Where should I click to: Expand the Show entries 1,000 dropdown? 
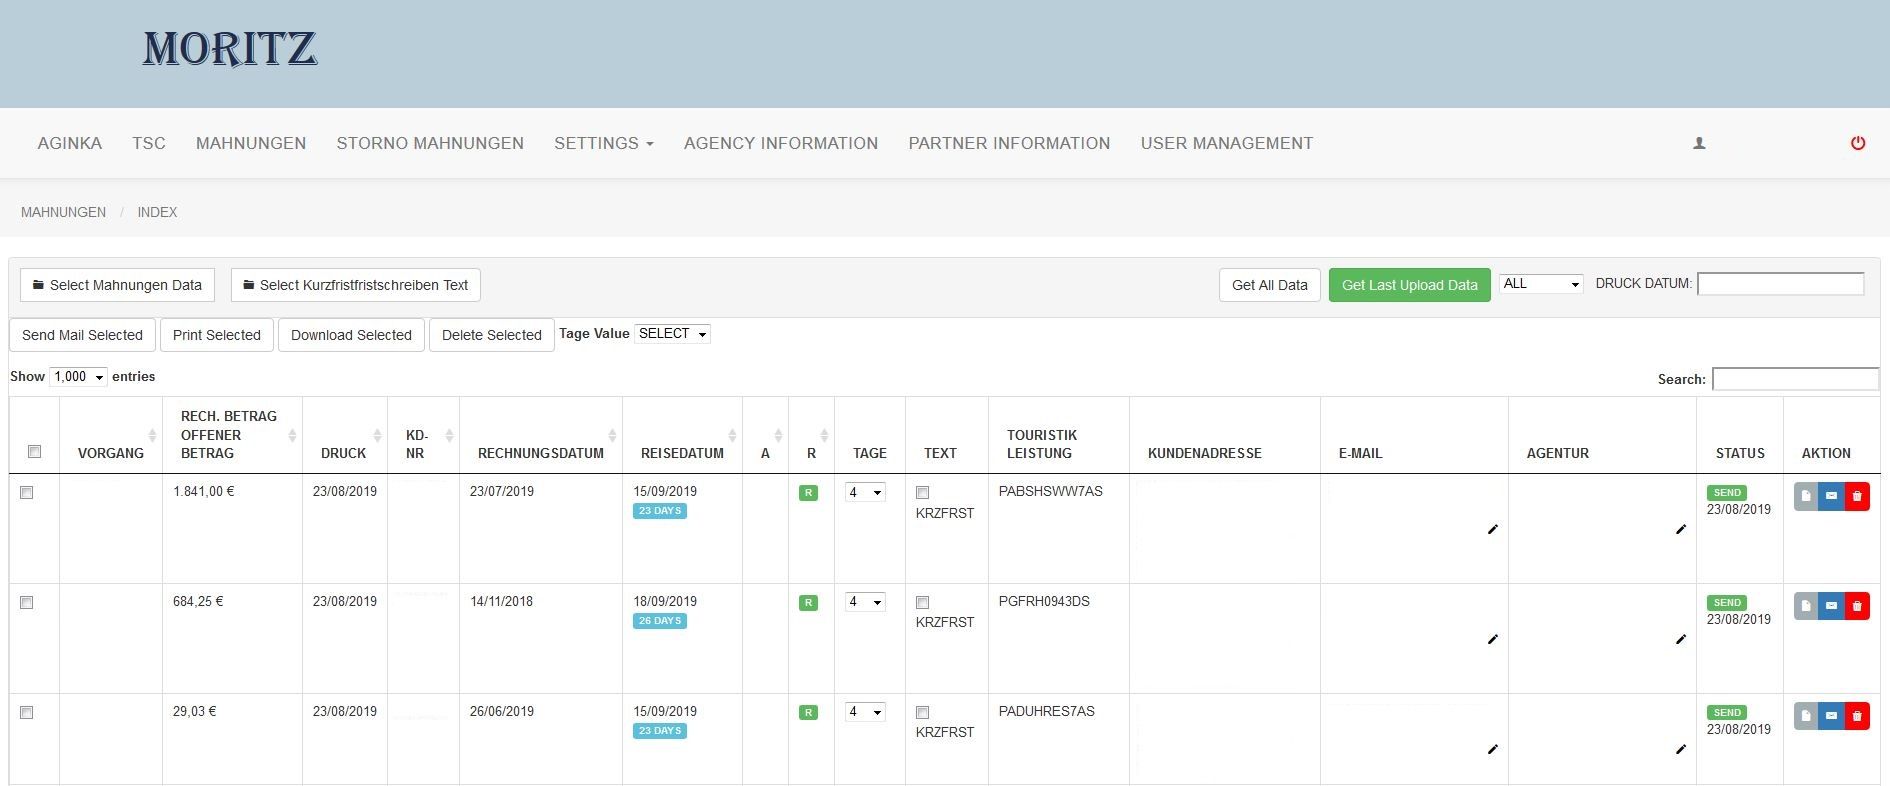(x=78, y=377)
